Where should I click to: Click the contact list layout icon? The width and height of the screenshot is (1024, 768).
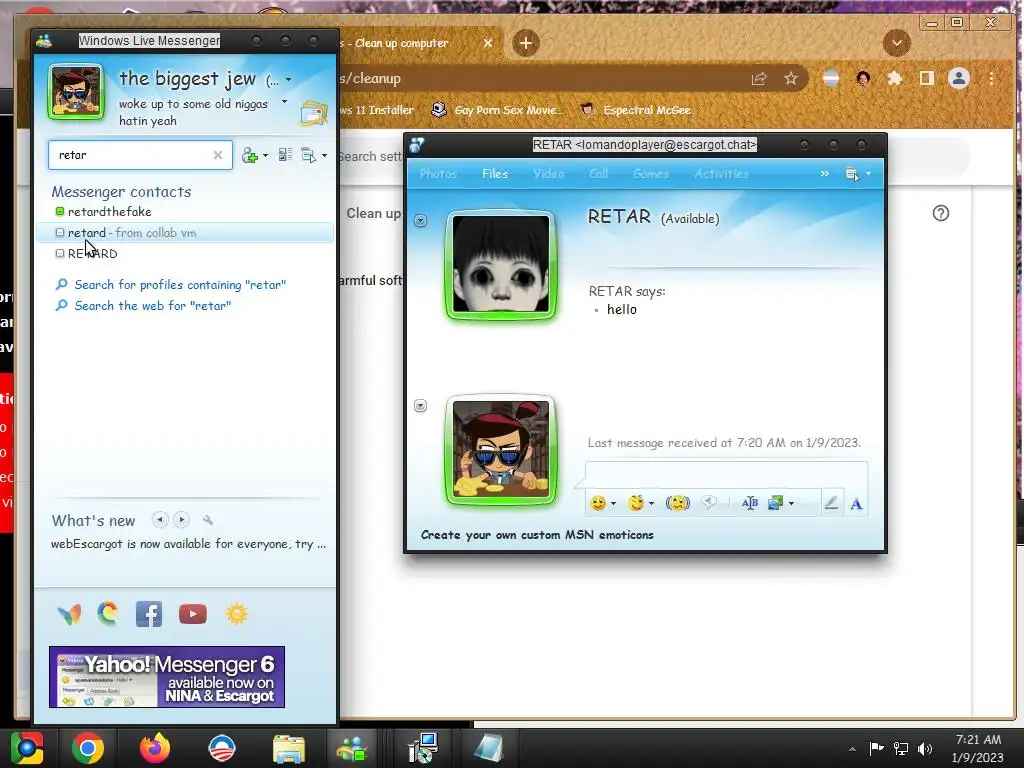[285, 155]
